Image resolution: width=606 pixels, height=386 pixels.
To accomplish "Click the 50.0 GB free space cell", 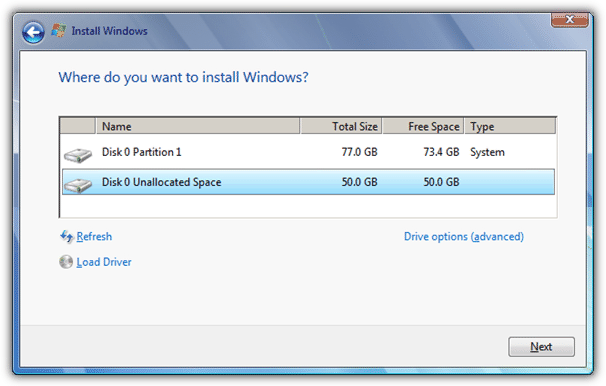I will pos(441,182).
